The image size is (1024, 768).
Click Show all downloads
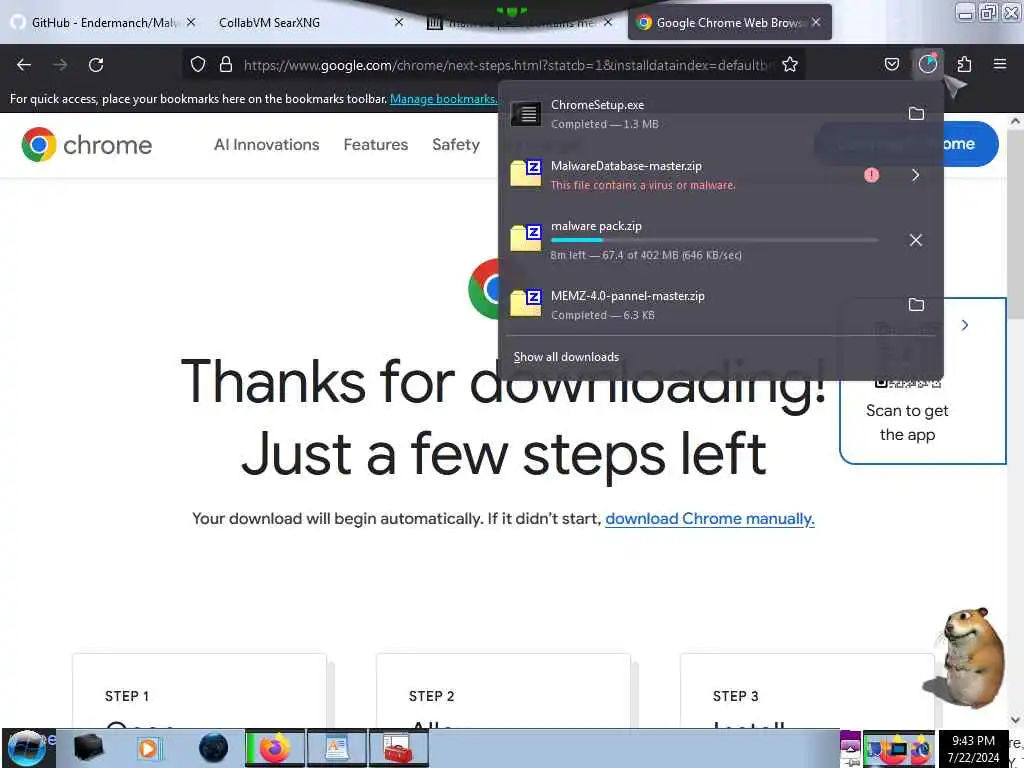tap(566, 357)
